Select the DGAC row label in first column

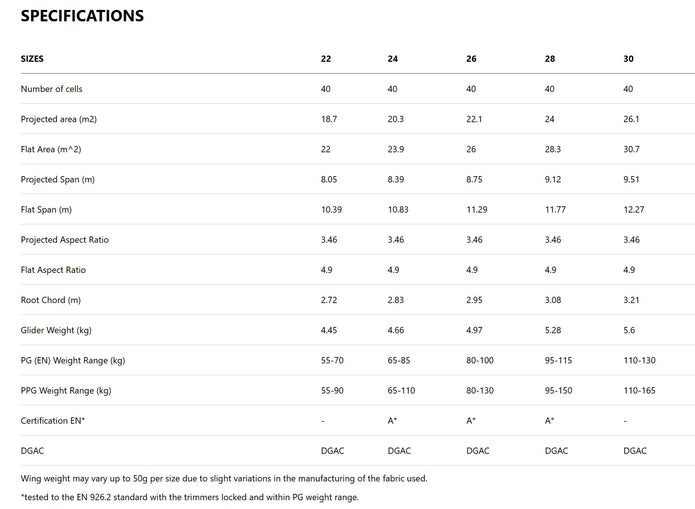(x=33, y=450)
